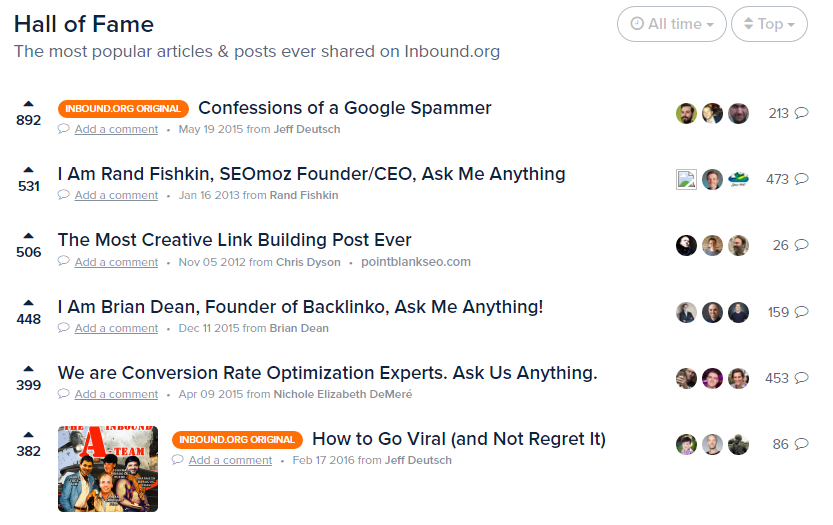
Task: Open The Most Creative Link Building Post Ever
Action: [x=234, y=240]
